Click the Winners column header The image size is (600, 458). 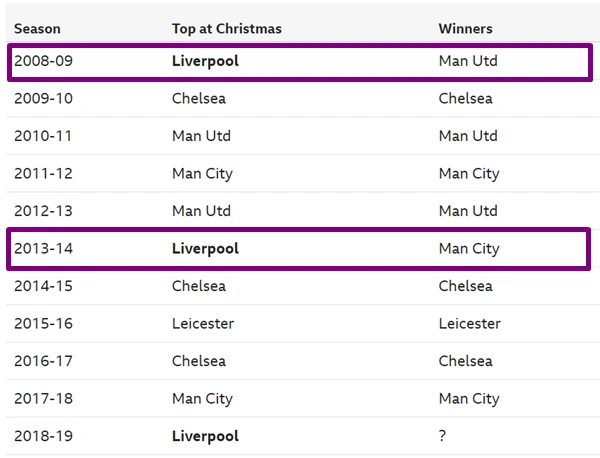[x=465, y=29]
